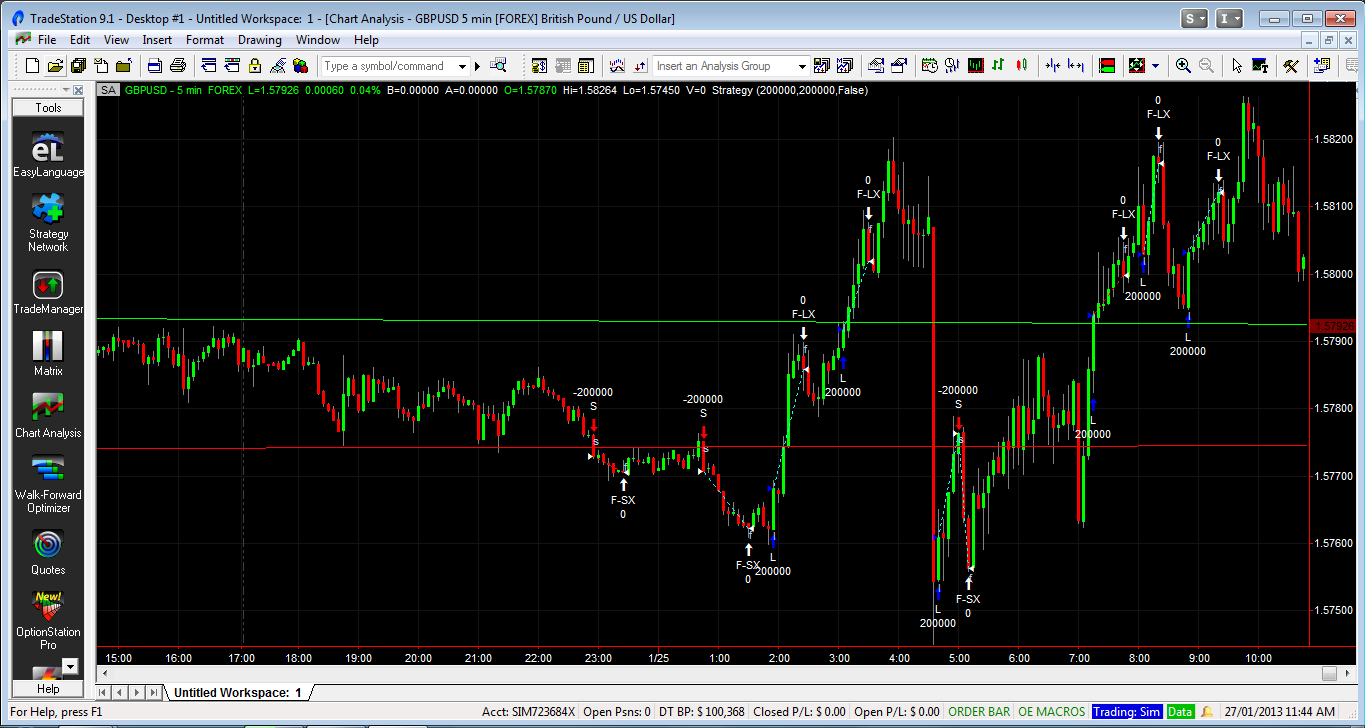
Task: Click the red and green flag icon
Action: click(1107, 66)
